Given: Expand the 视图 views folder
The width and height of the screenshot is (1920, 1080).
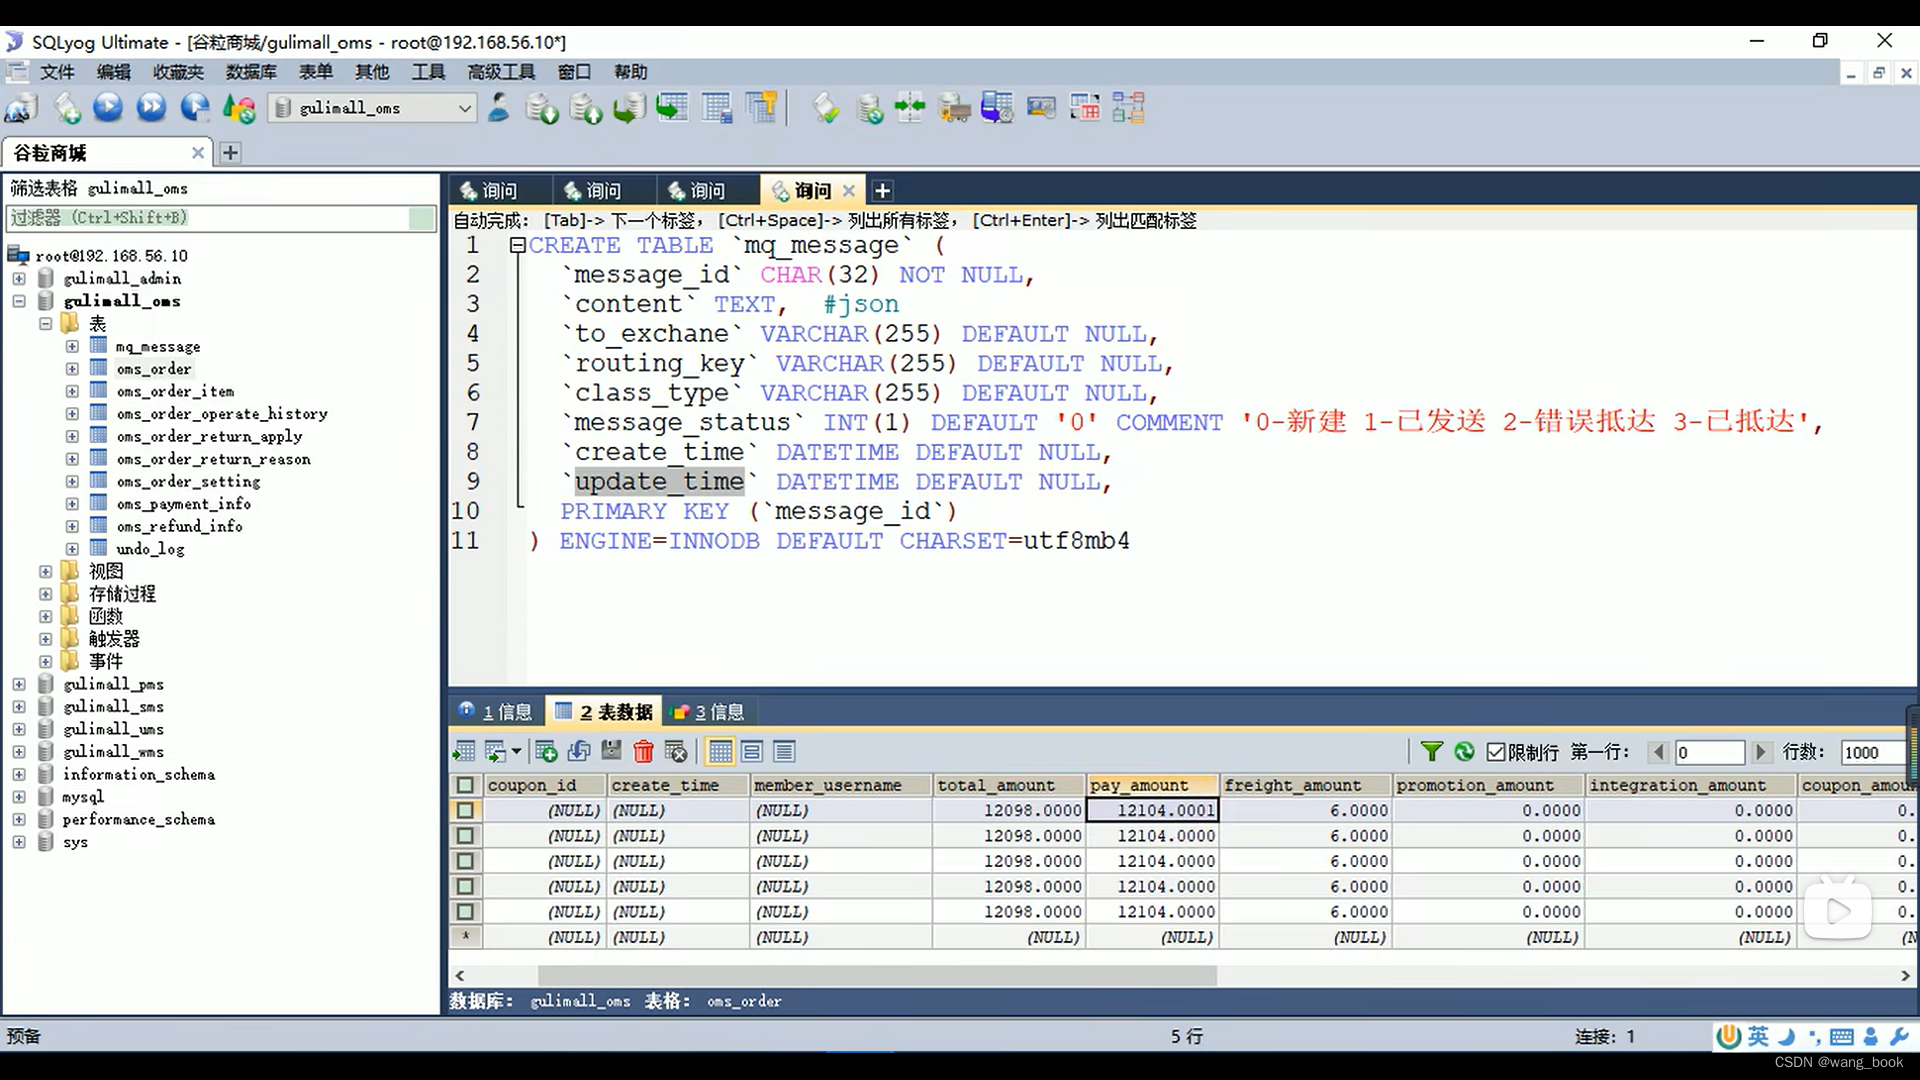Looking at the screenshot, I should [x=45, y=571].
